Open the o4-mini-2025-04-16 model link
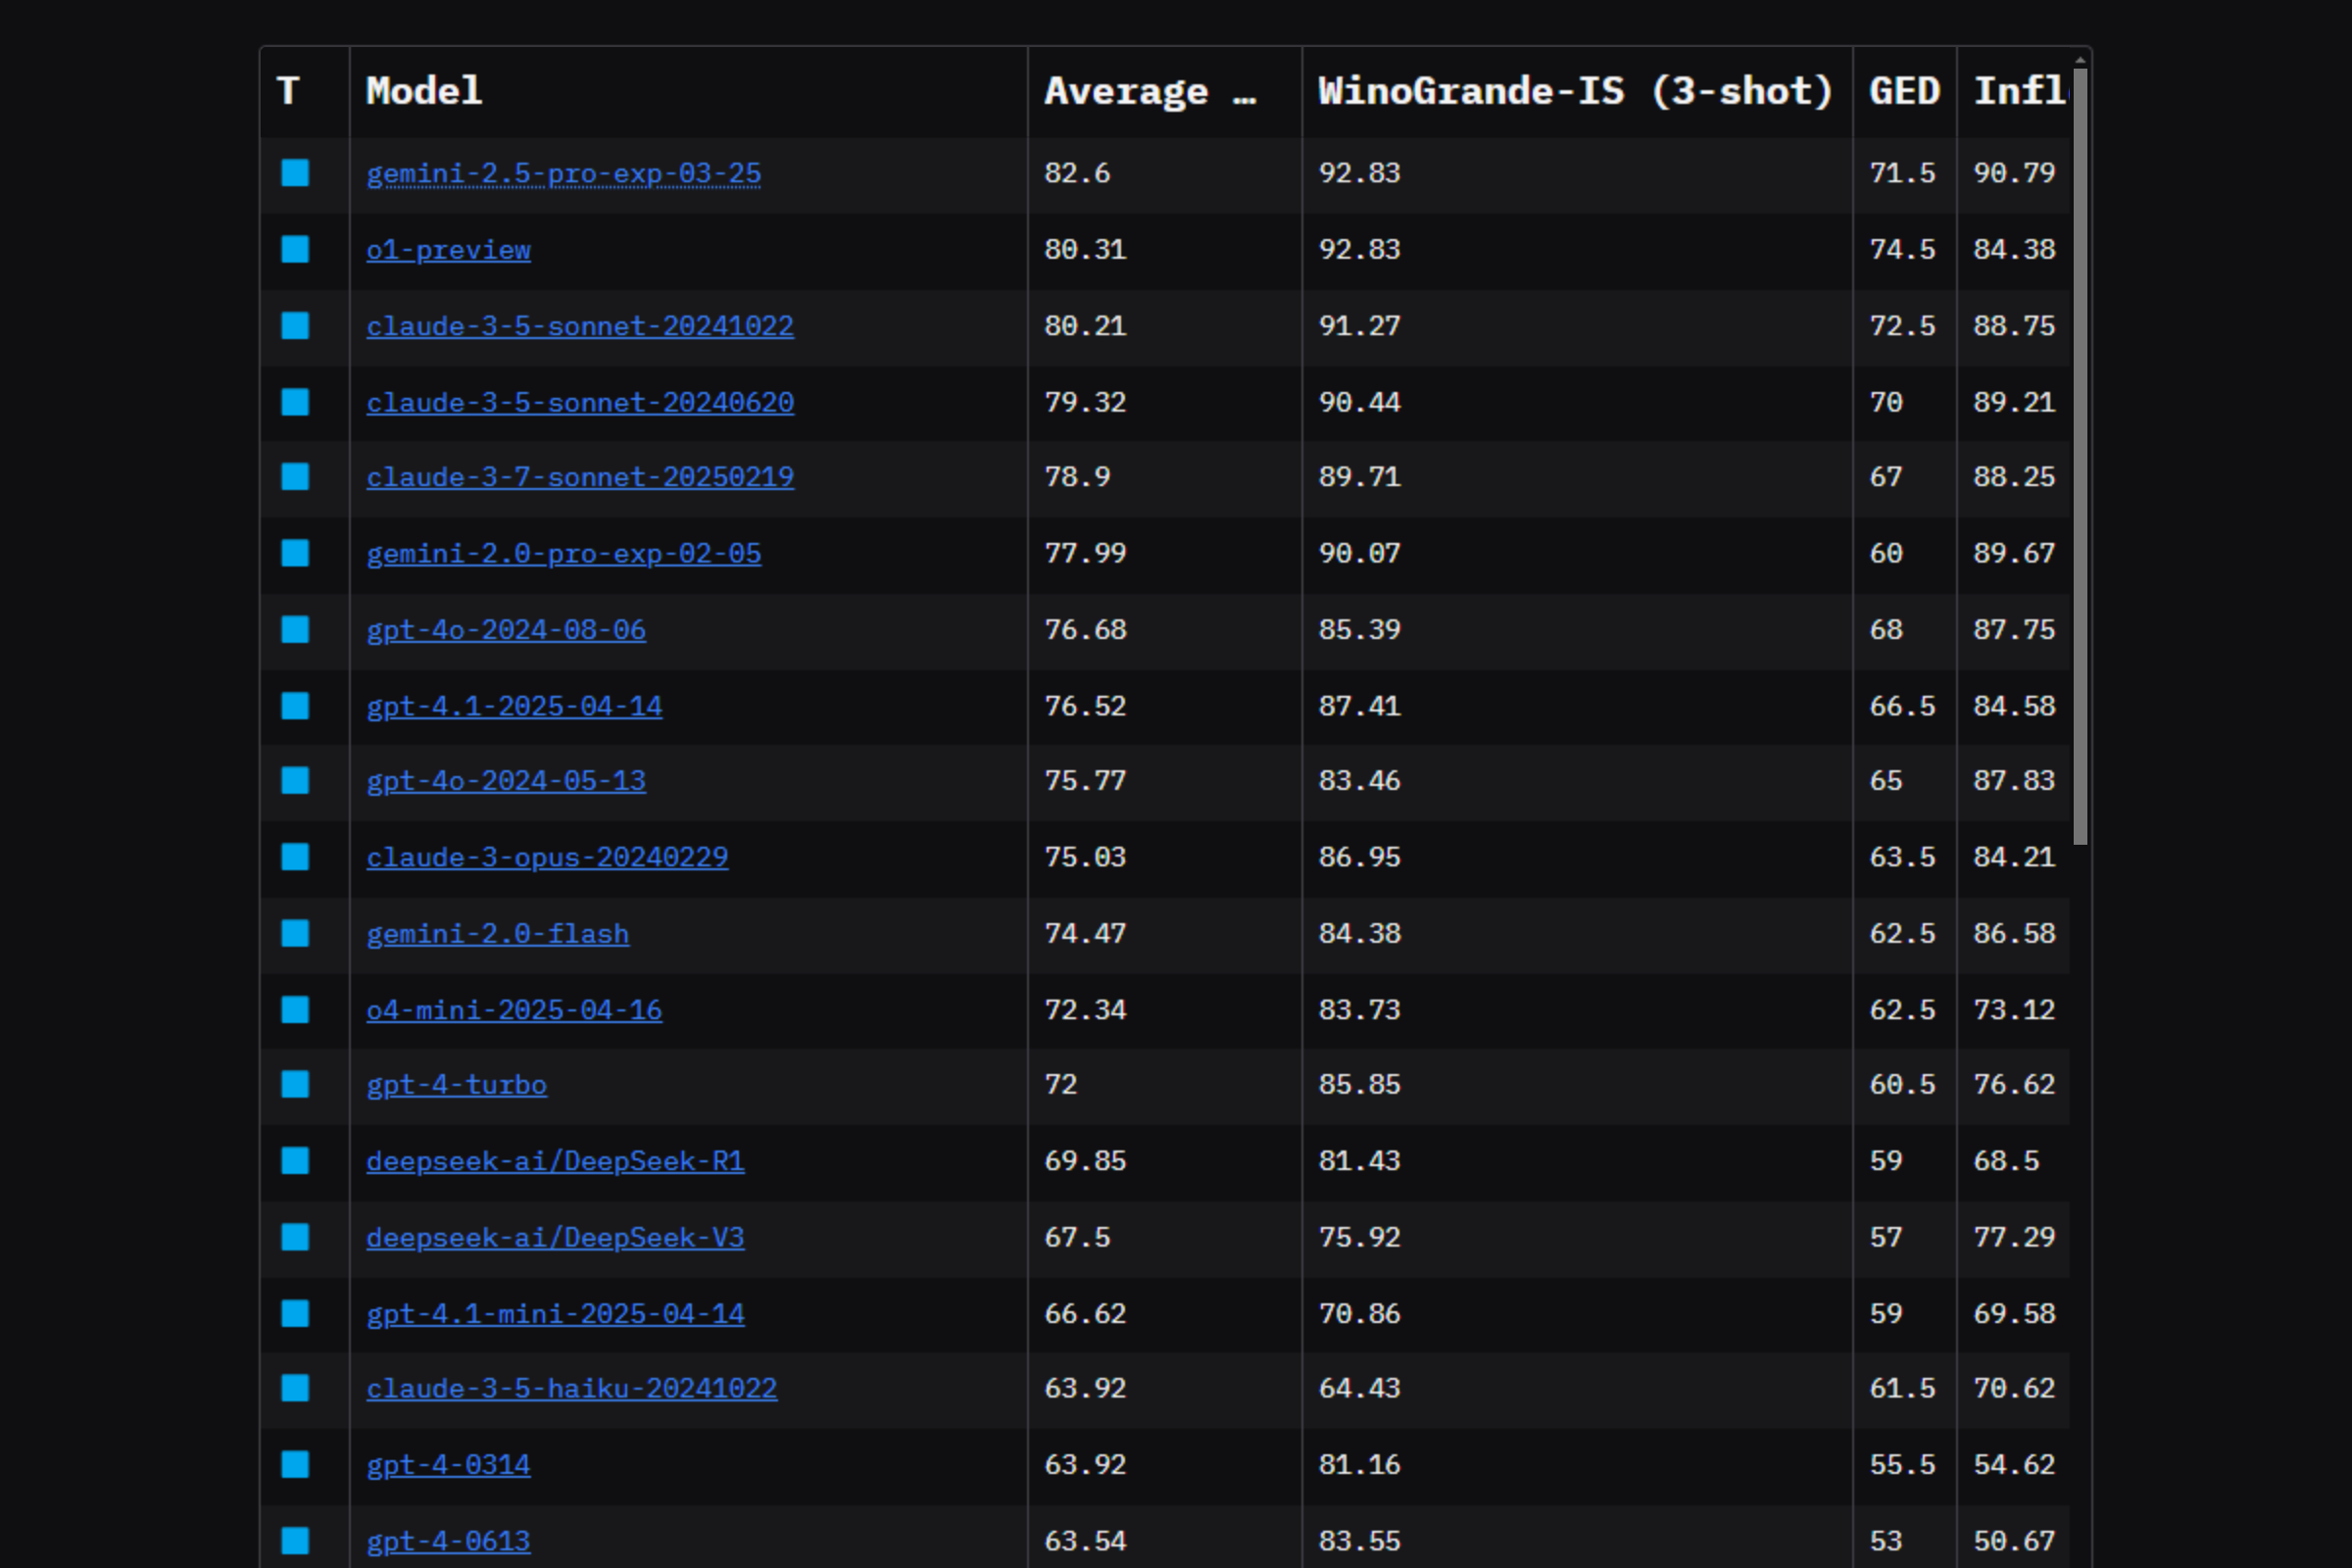 [514, 1011]
